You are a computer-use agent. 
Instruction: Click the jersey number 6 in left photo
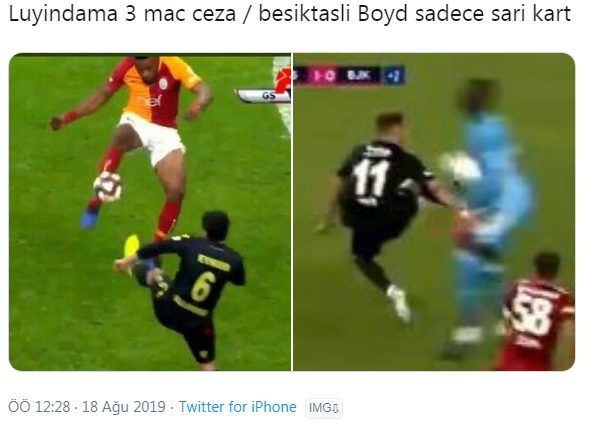click(x=203, y=287)
